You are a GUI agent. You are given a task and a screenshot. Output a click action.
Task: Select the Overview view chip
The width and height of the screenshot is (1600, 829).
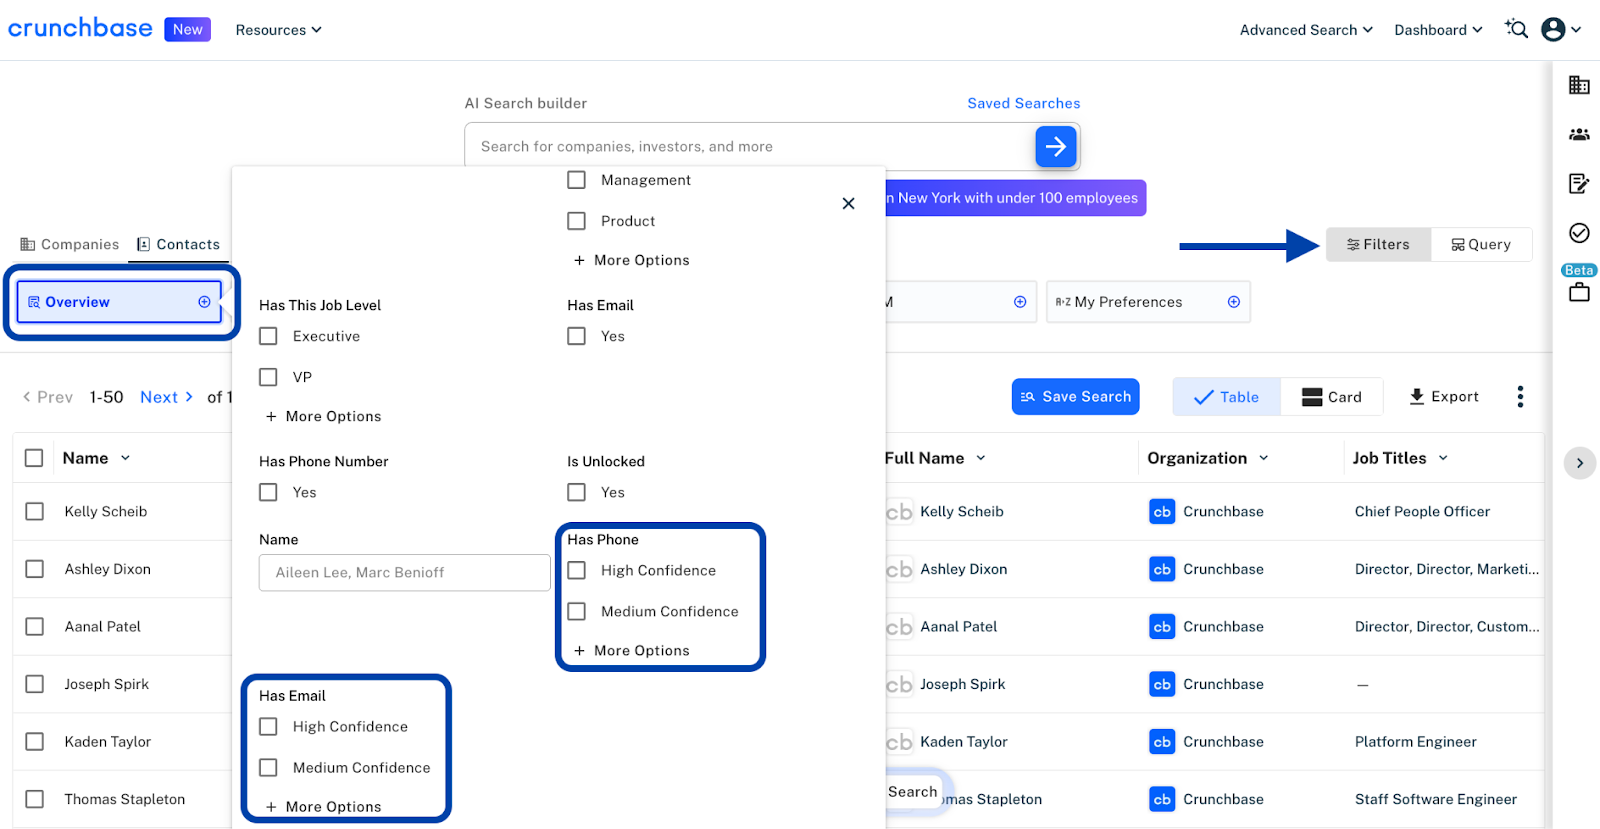point(119,302)
